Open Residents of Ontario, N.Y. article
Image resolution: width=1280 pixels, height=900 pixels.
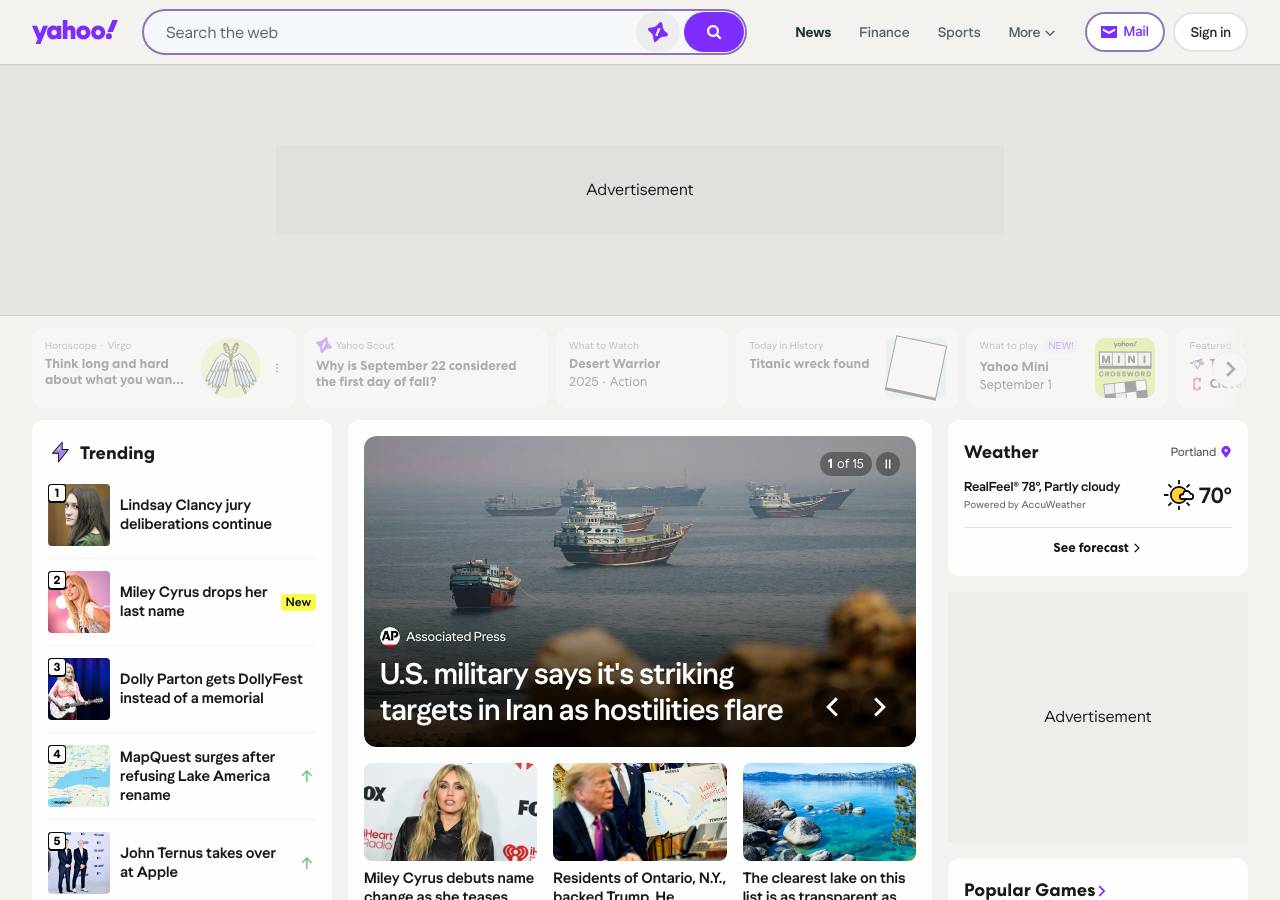(639, 886)
